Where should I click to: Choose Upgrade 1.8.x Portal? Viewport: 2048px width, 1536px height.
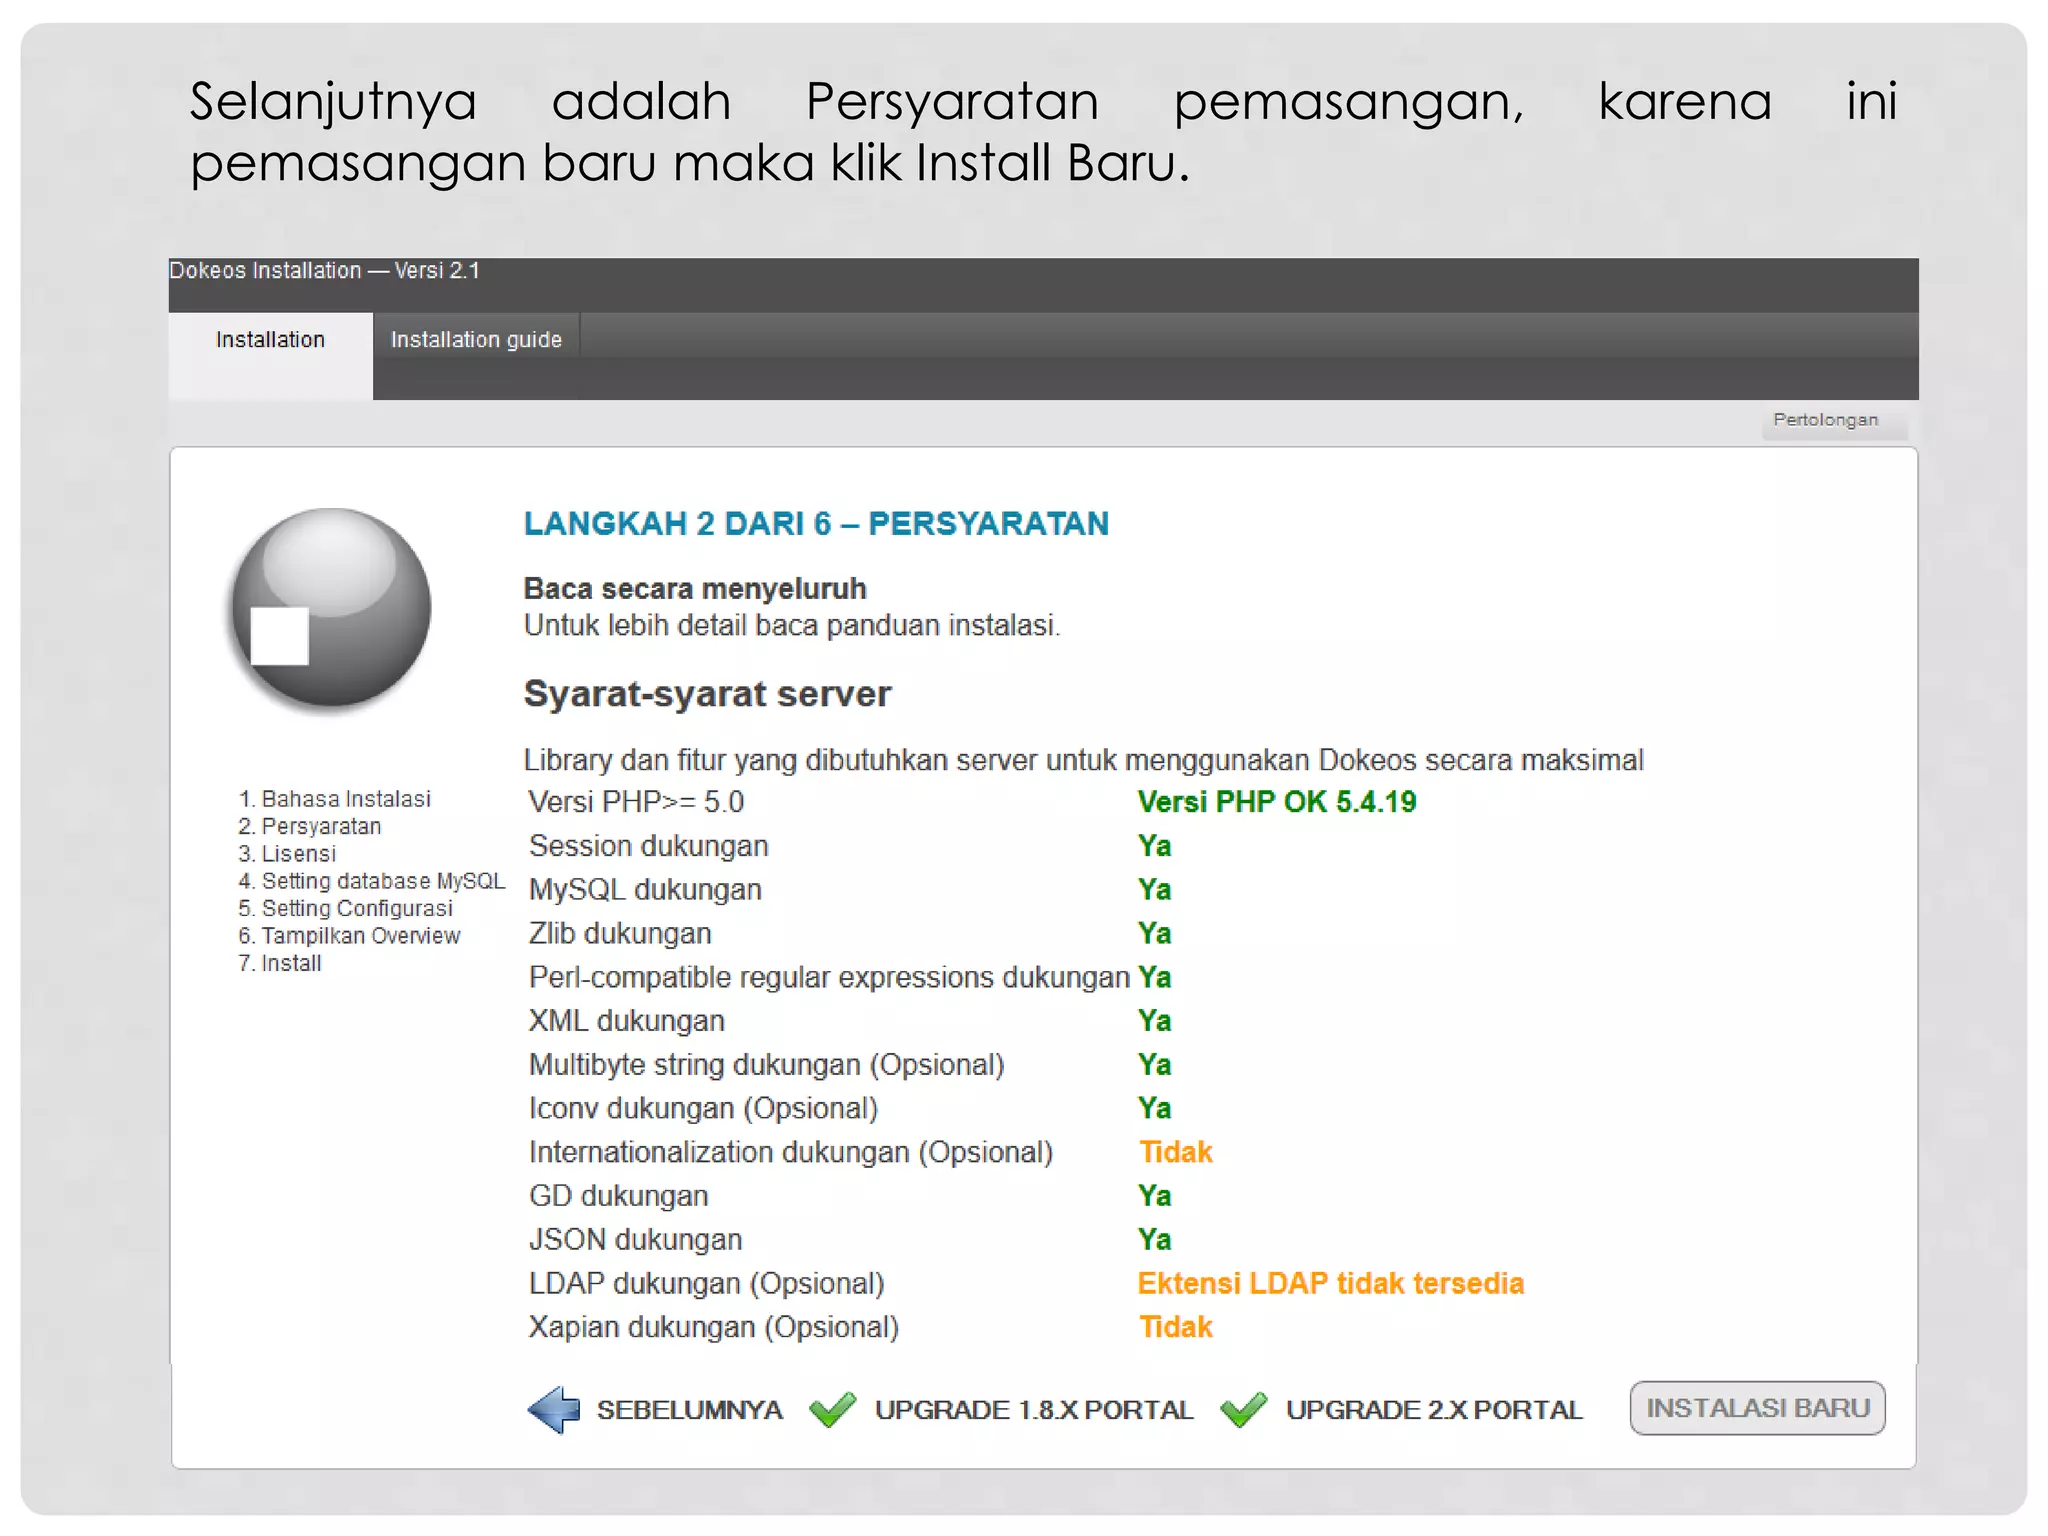[1034, 1410]
